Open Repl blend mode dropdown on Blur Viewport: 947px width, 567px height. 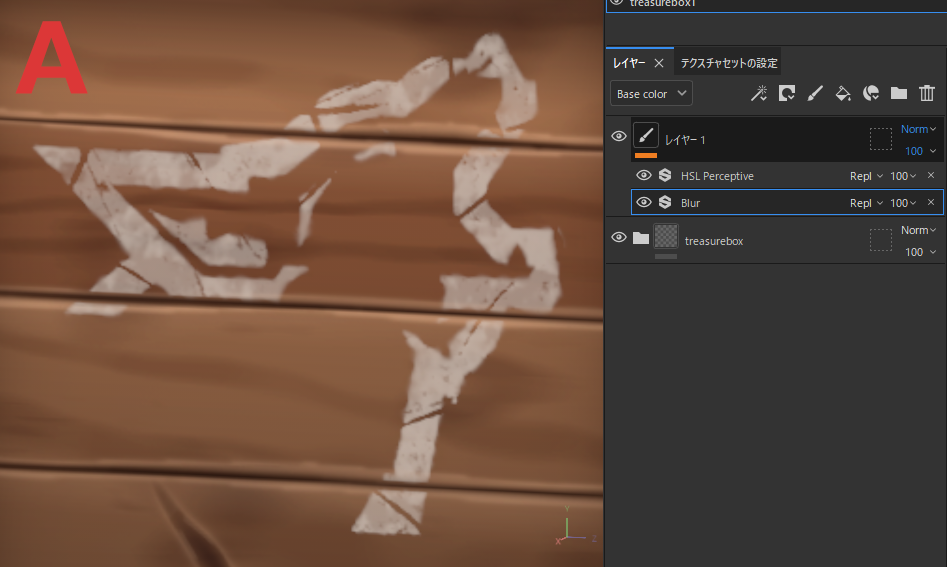pyautogui.click(x=866, y=203)
